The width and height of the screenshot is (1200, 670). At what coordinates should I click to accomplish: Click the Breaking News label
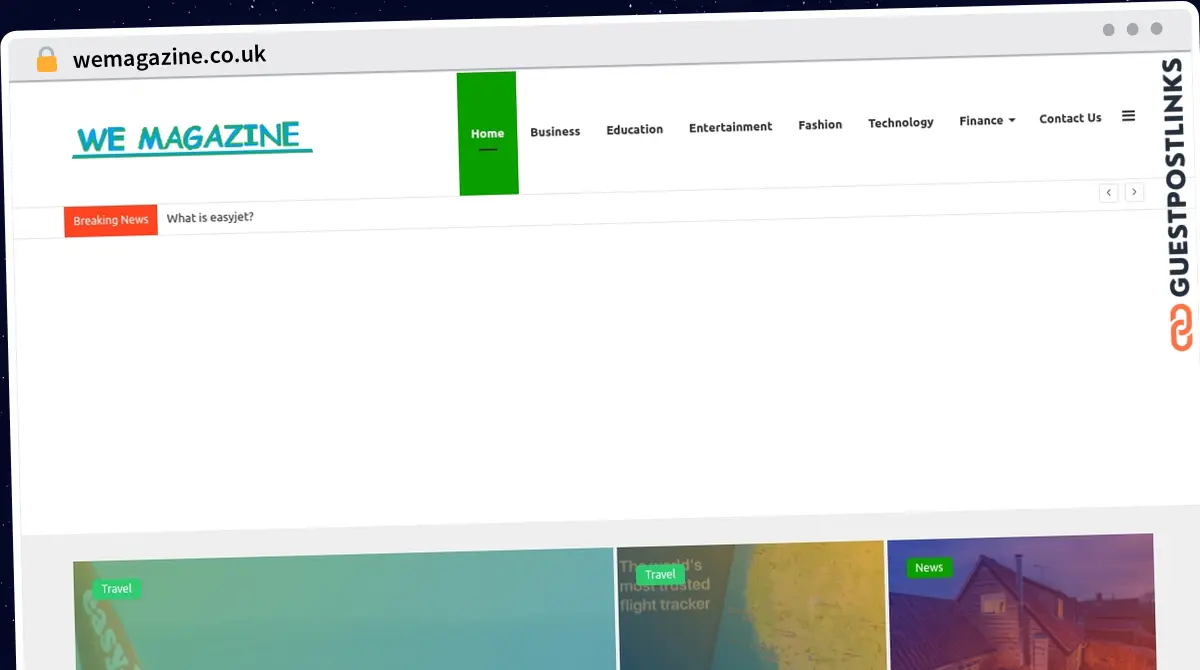coord(111,220)
